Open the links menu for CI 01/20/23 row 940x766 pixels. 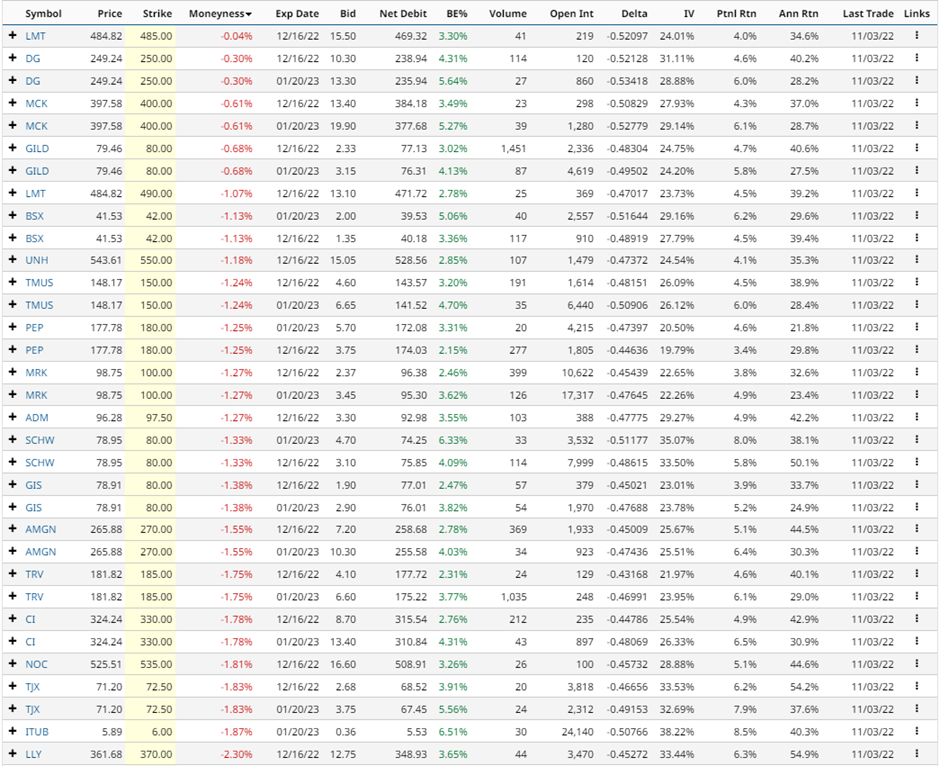pyautogui.click(x=917, y=641)
